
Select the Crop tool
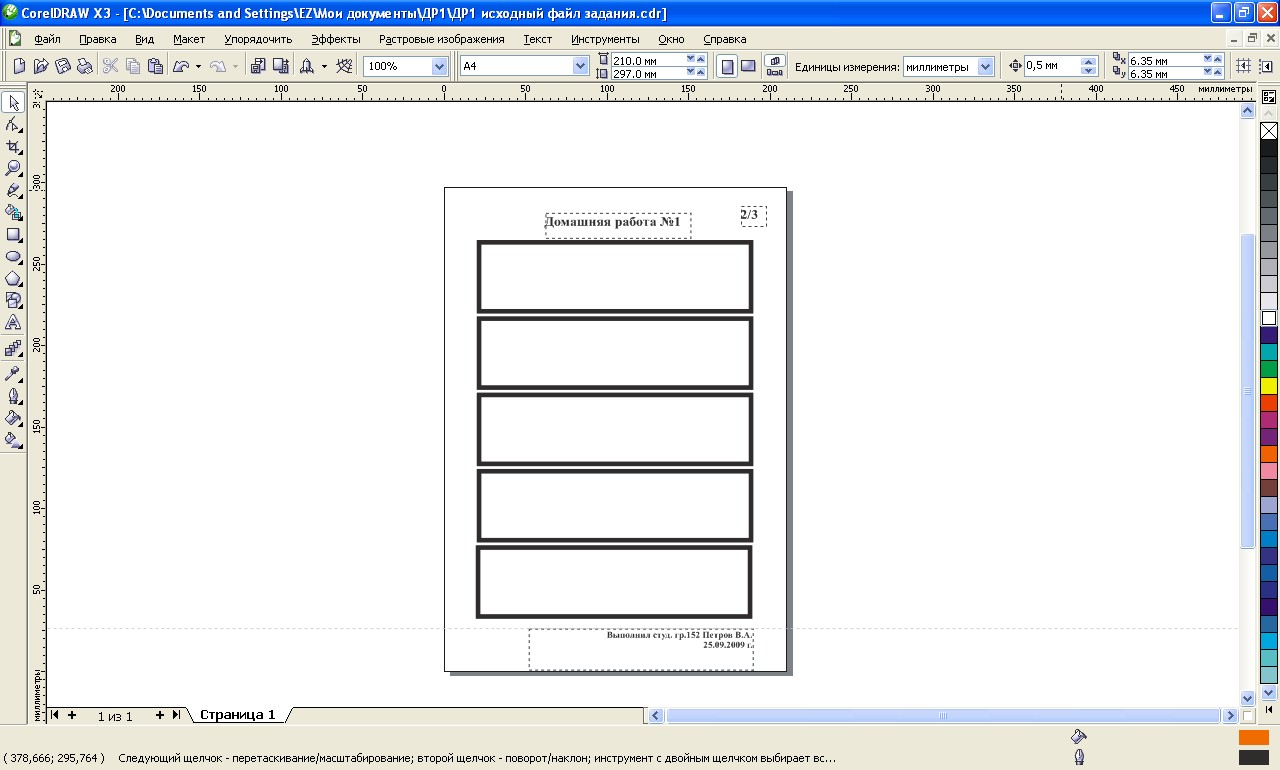(14, 147)
